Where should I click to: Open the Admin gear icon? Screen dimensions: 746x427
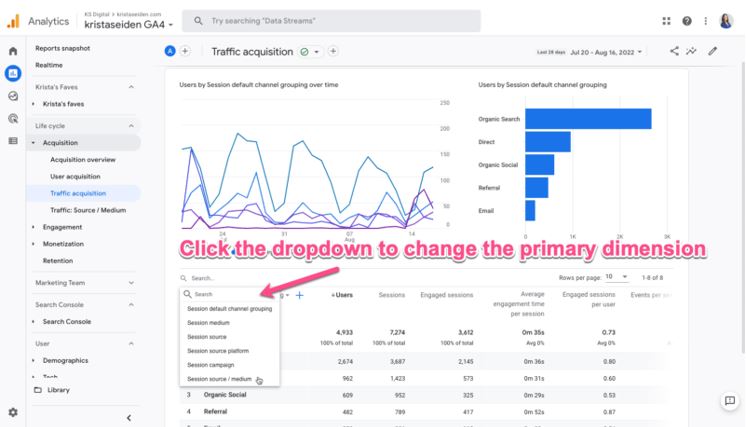[13, 412]
